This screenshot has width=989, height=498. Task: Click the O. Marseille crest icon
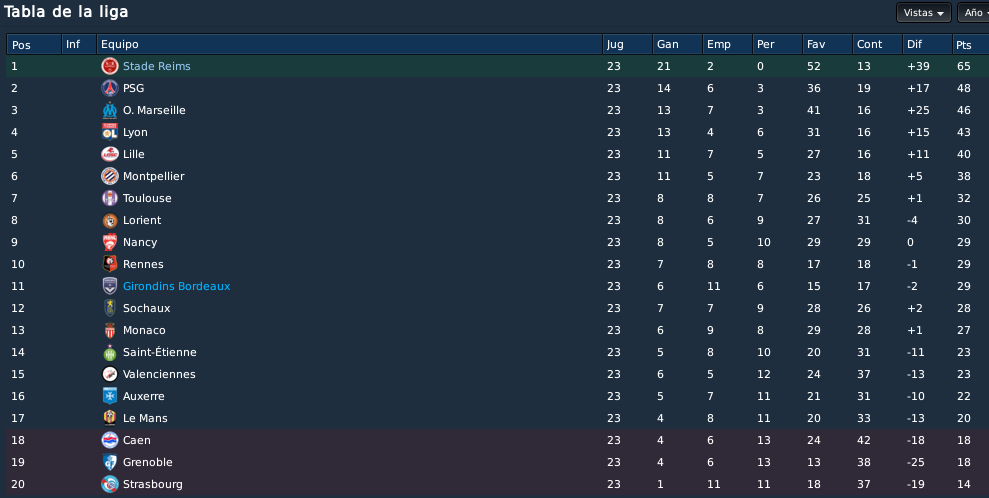tap(110, 110)
